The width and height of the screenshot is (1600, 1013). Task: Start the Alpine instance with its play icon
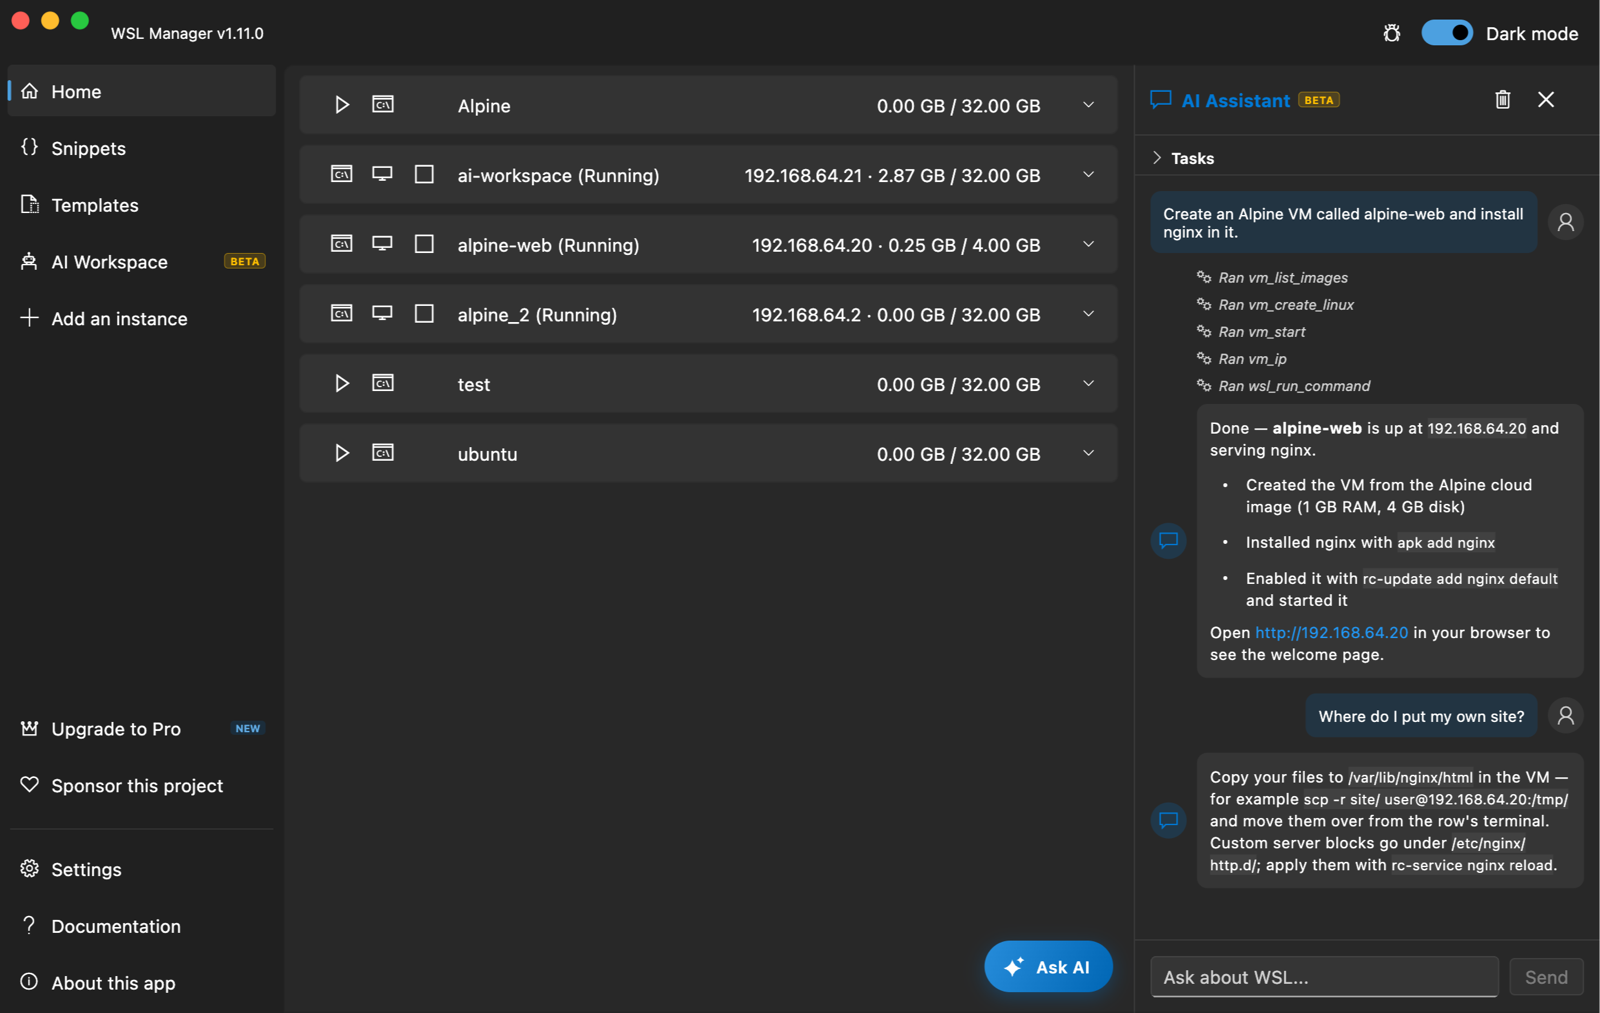click(x=342, y=105)
